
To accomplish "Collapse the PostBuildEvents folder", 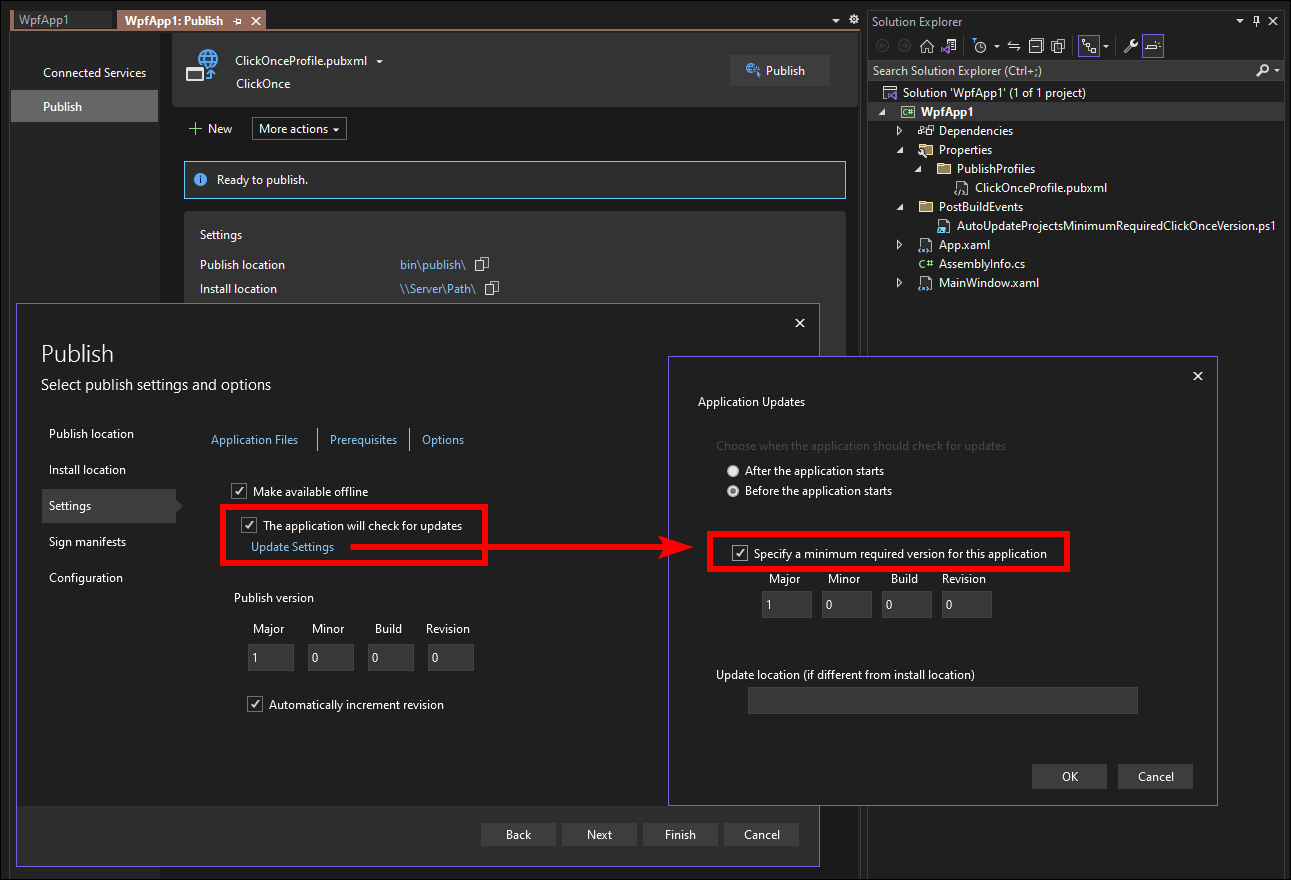I will tap(899, 207).
